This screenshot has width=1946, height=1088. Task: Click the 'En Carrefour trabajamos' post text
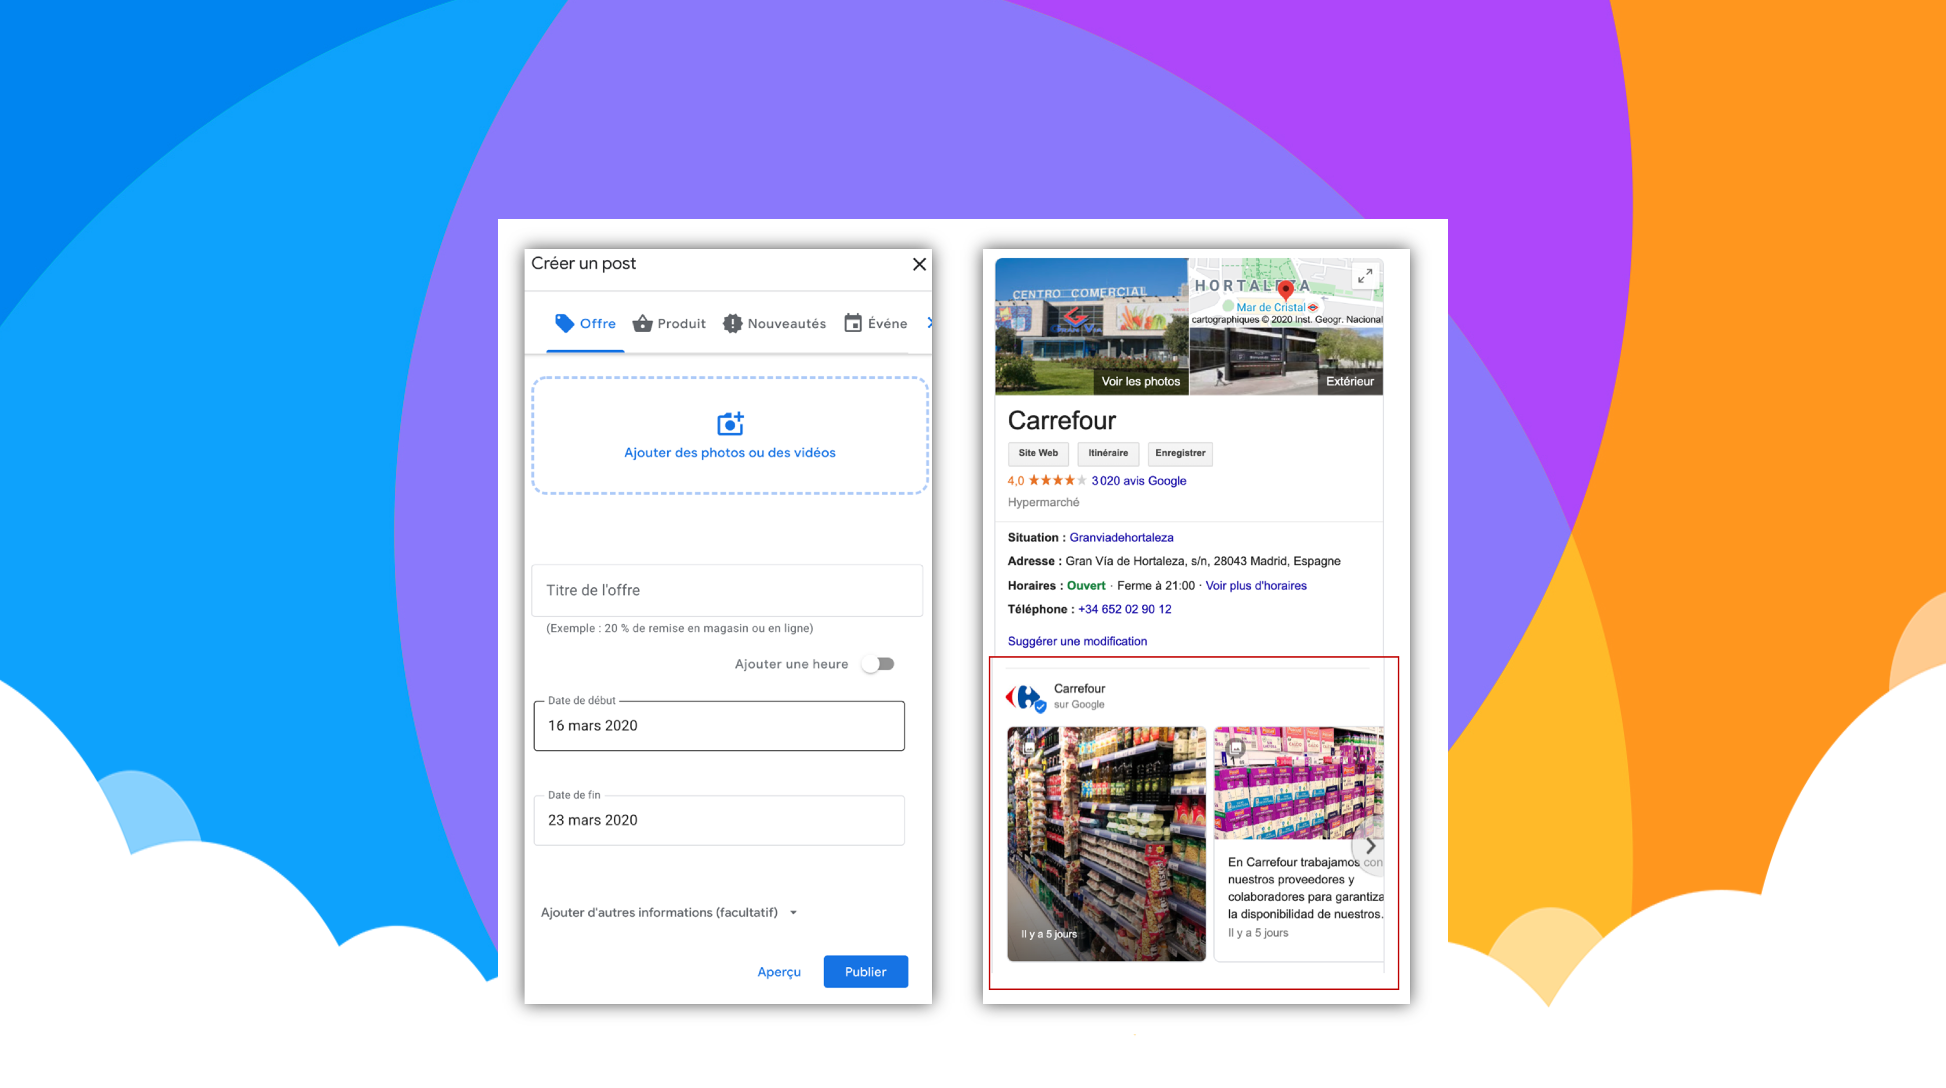tap(1305, 888)
